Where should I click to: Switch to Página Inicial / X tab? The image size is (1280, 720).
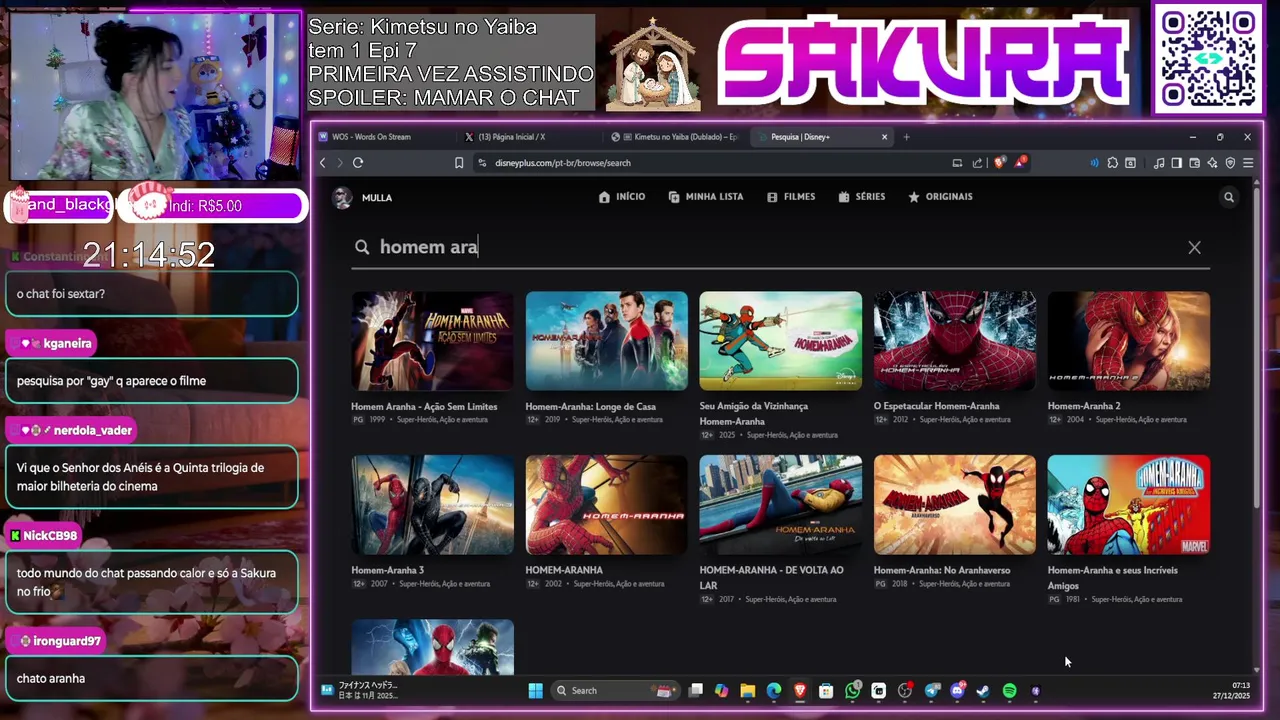(530, 137)
